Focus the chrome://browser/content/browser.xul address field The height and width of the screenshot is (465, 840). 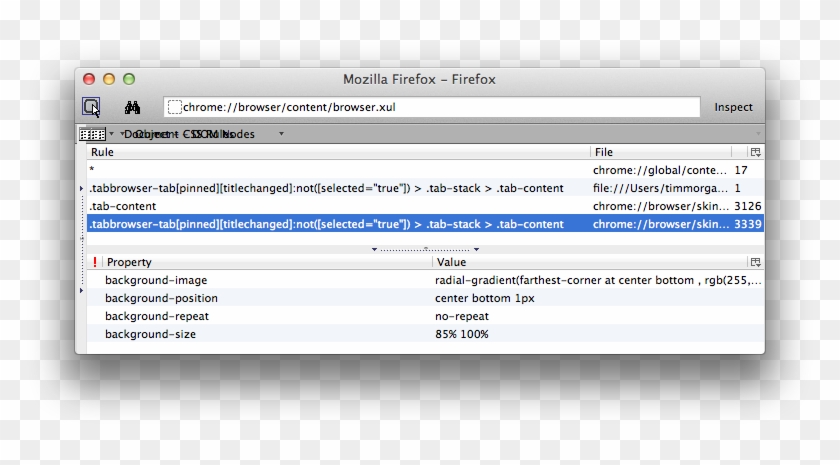tap(432, 107)
